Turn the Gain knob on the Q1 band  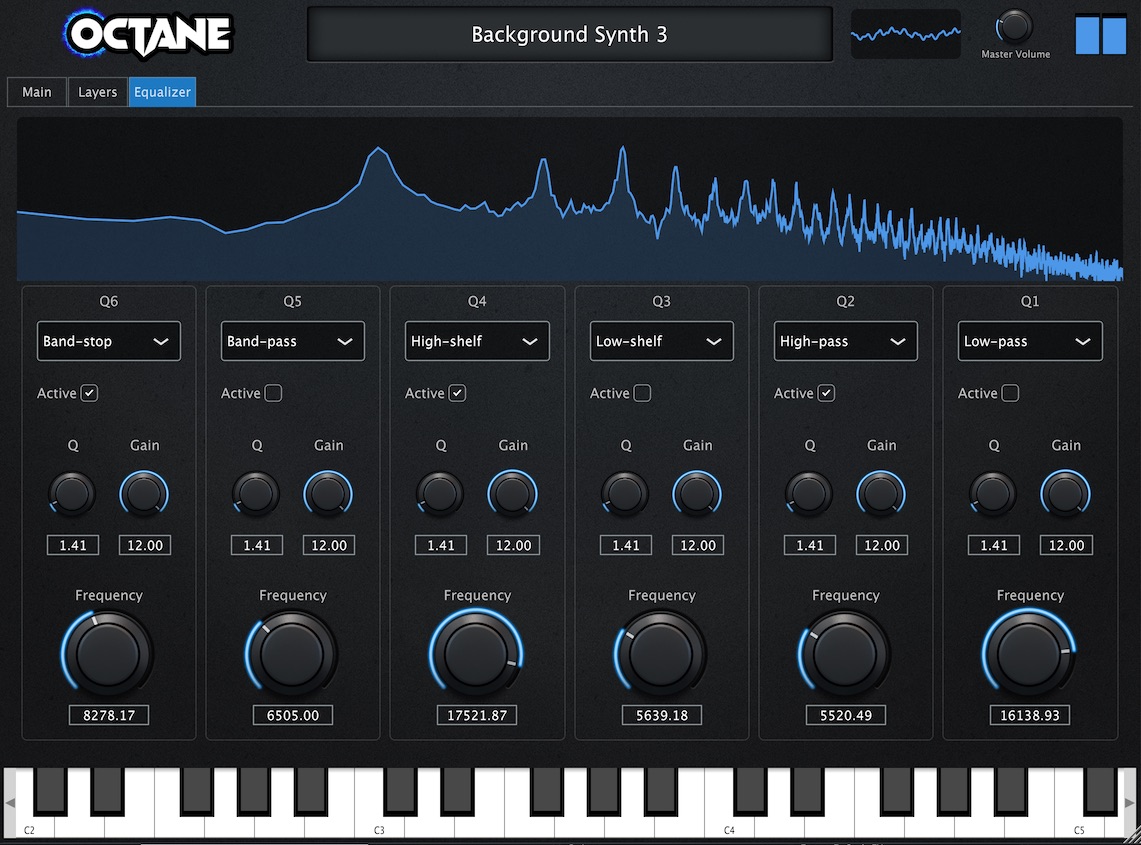1065,492
